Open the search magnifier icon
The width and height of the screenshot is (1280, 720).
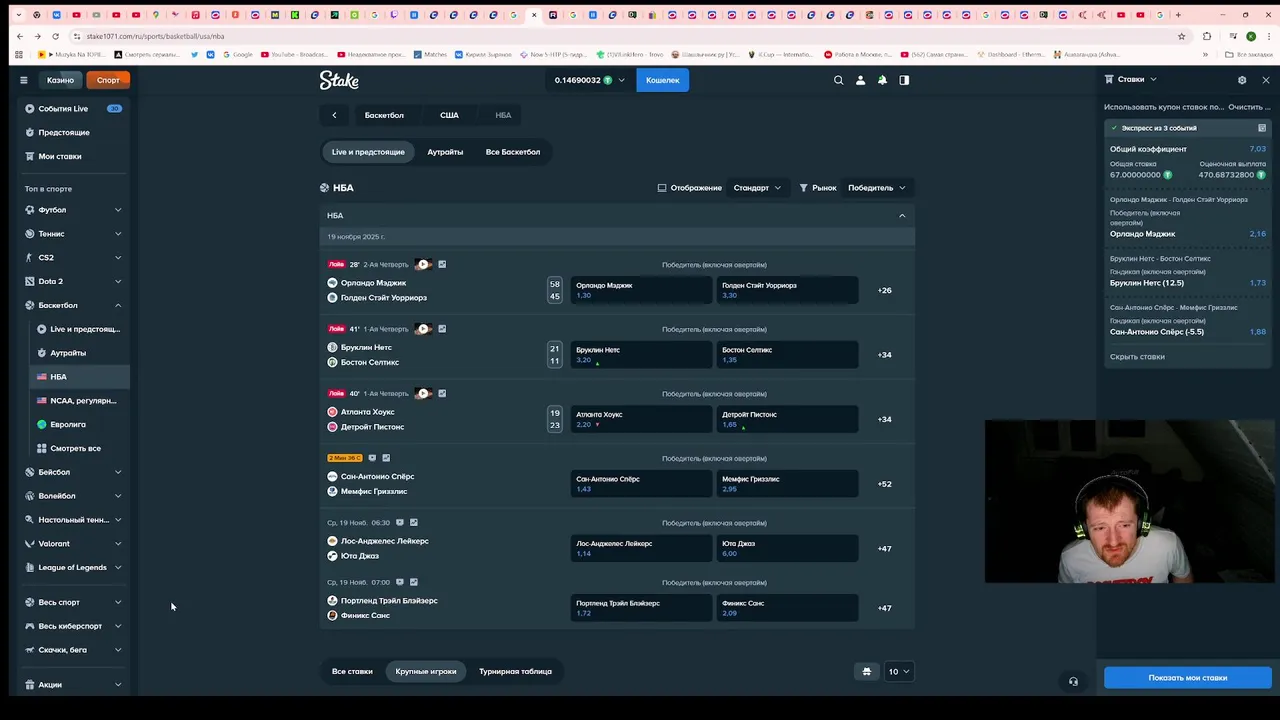pyautogui.click(x=838, y=80)
